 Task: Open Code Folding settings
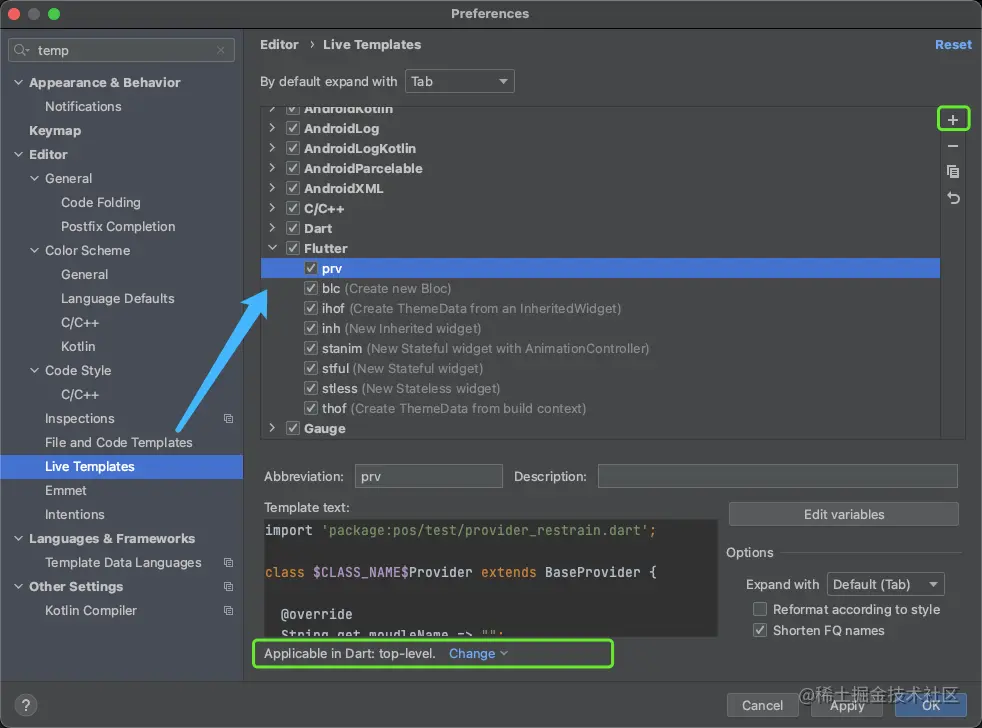point(101,202)
